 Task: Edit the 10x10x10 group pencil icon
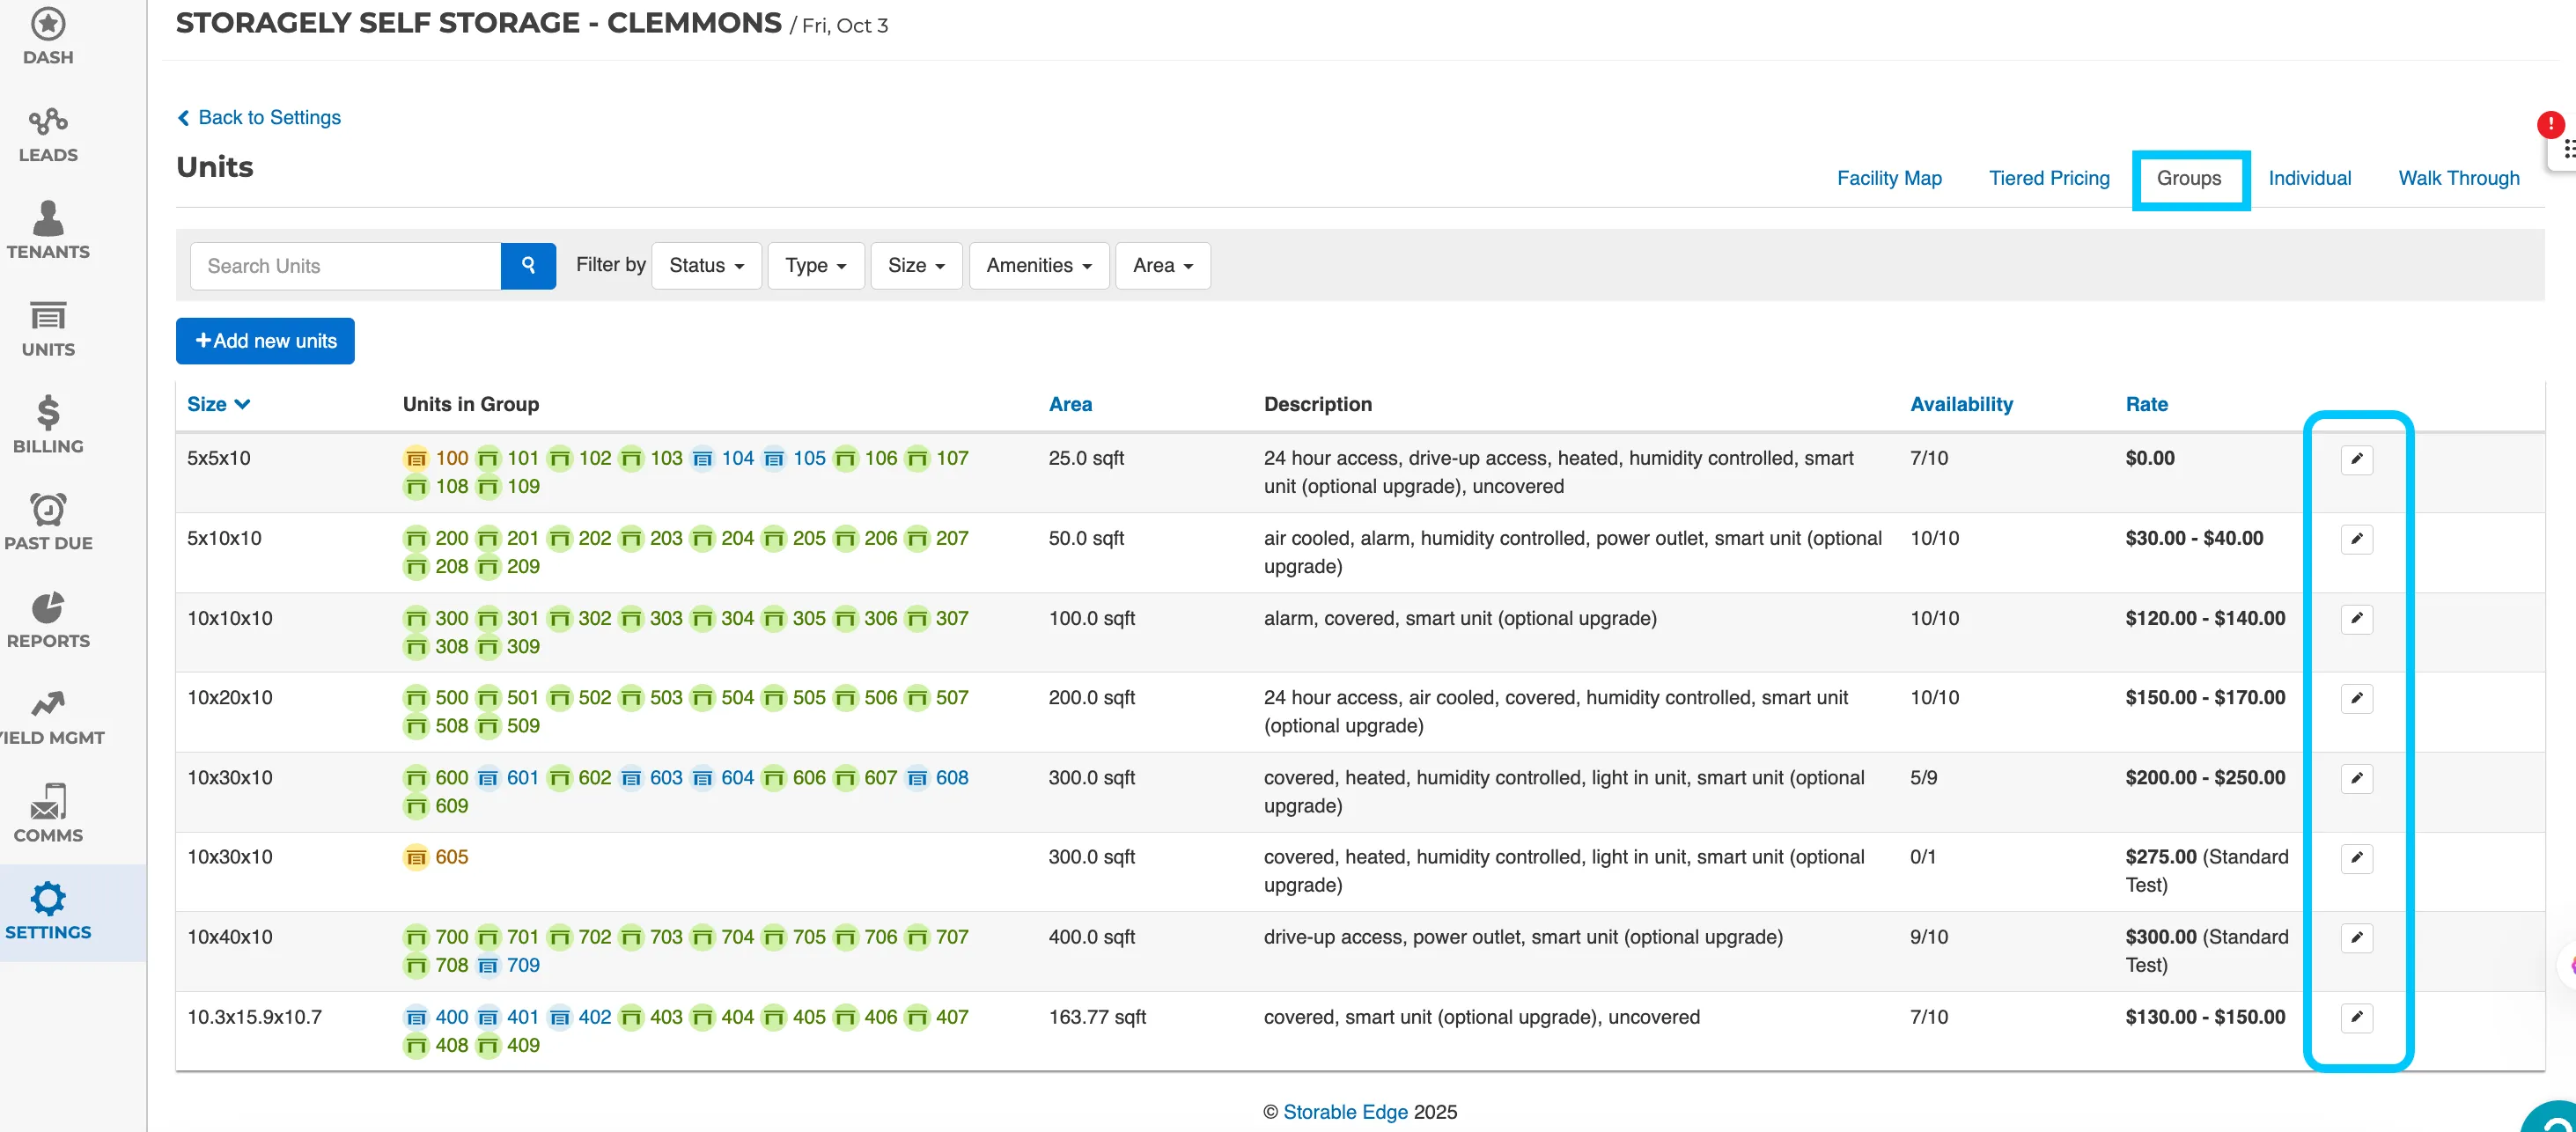pos(2356,618)
